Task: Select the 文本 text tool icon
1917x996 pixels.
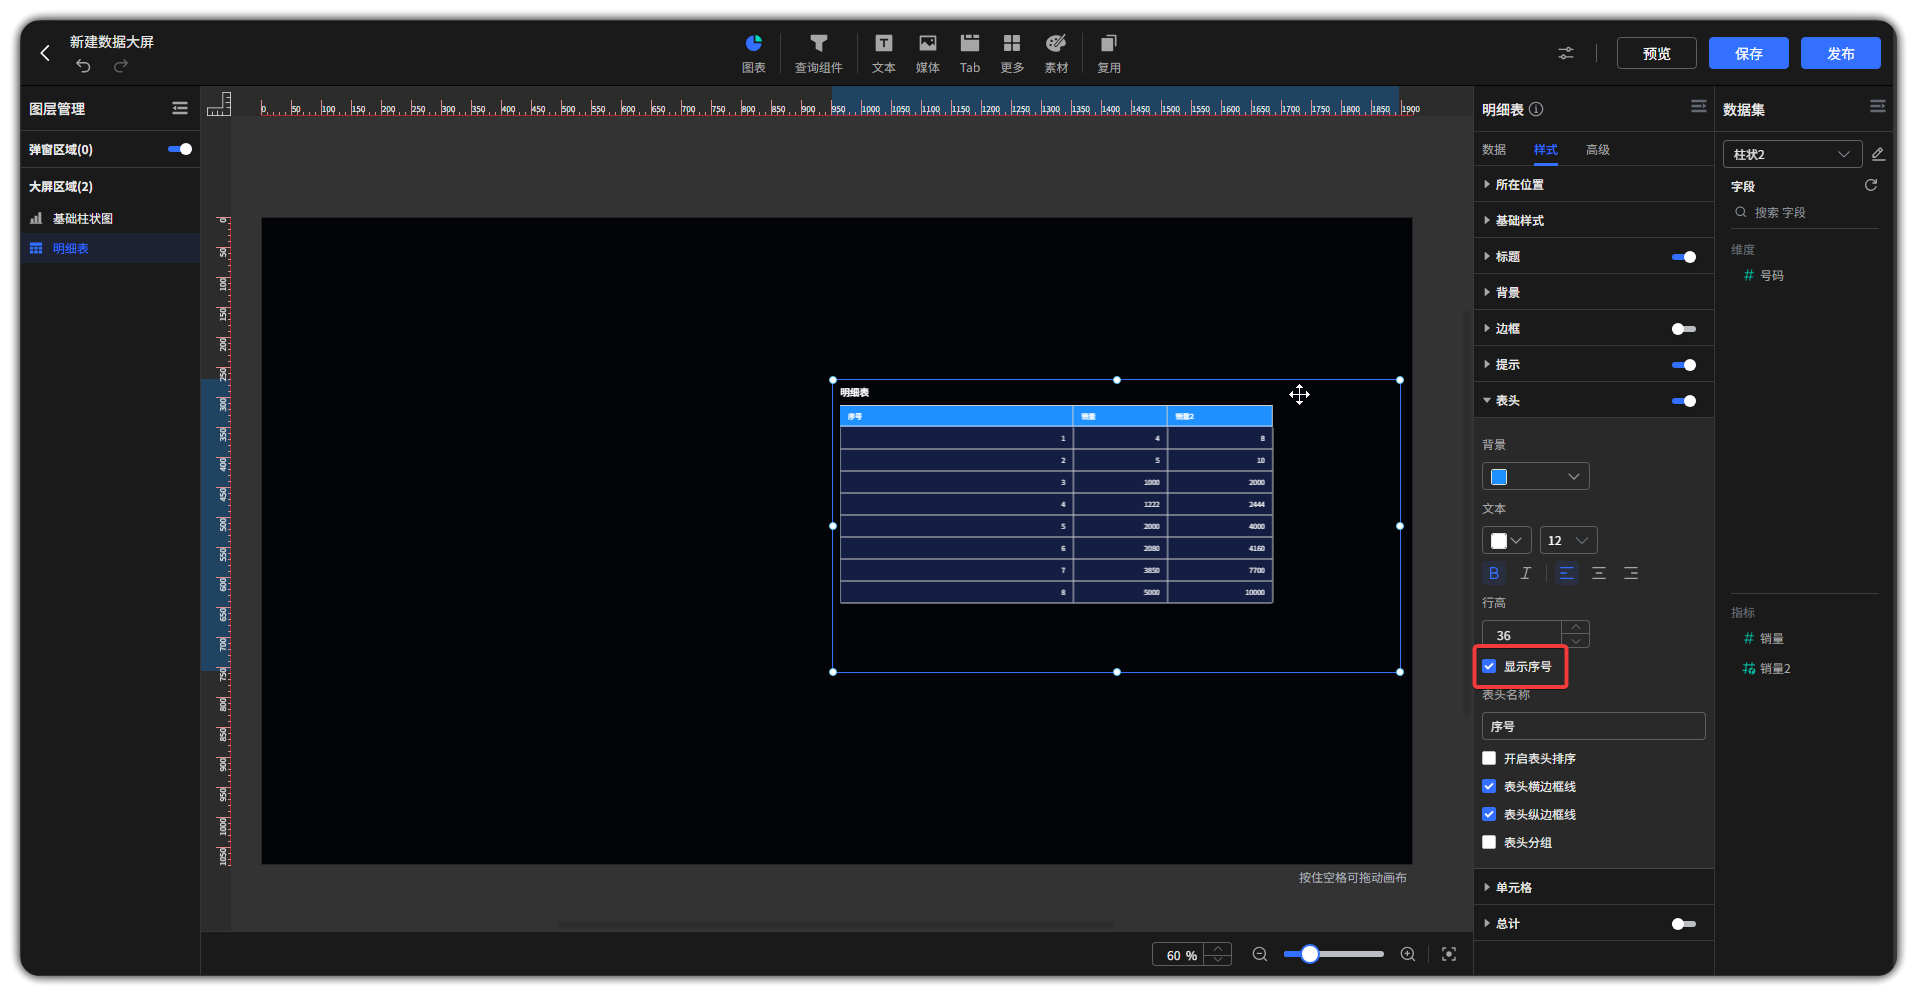Action: click(883, 44)
